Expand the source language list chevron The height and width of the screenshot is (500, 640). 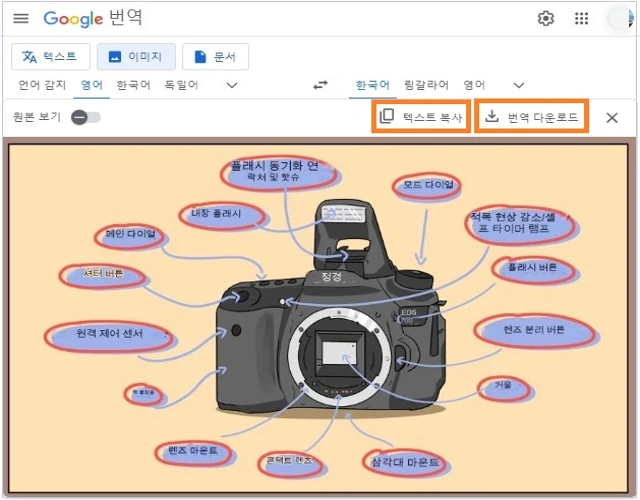(x=232, y=85)
